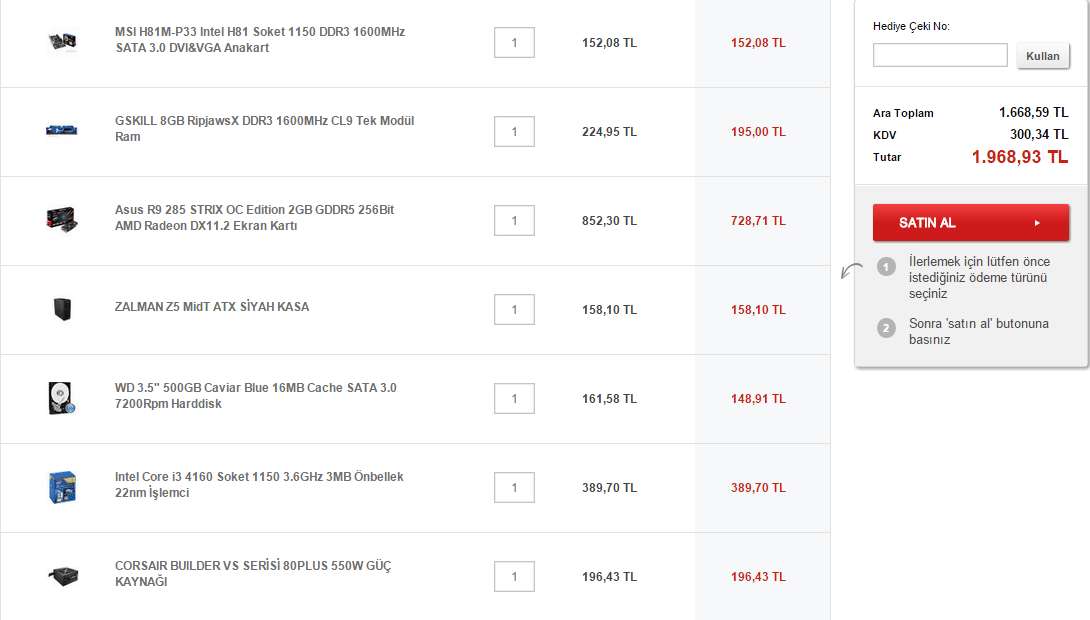Click the Kullan gift voucher button
The height and width of the screenshot is (620, 1090).
[1042, 56]
